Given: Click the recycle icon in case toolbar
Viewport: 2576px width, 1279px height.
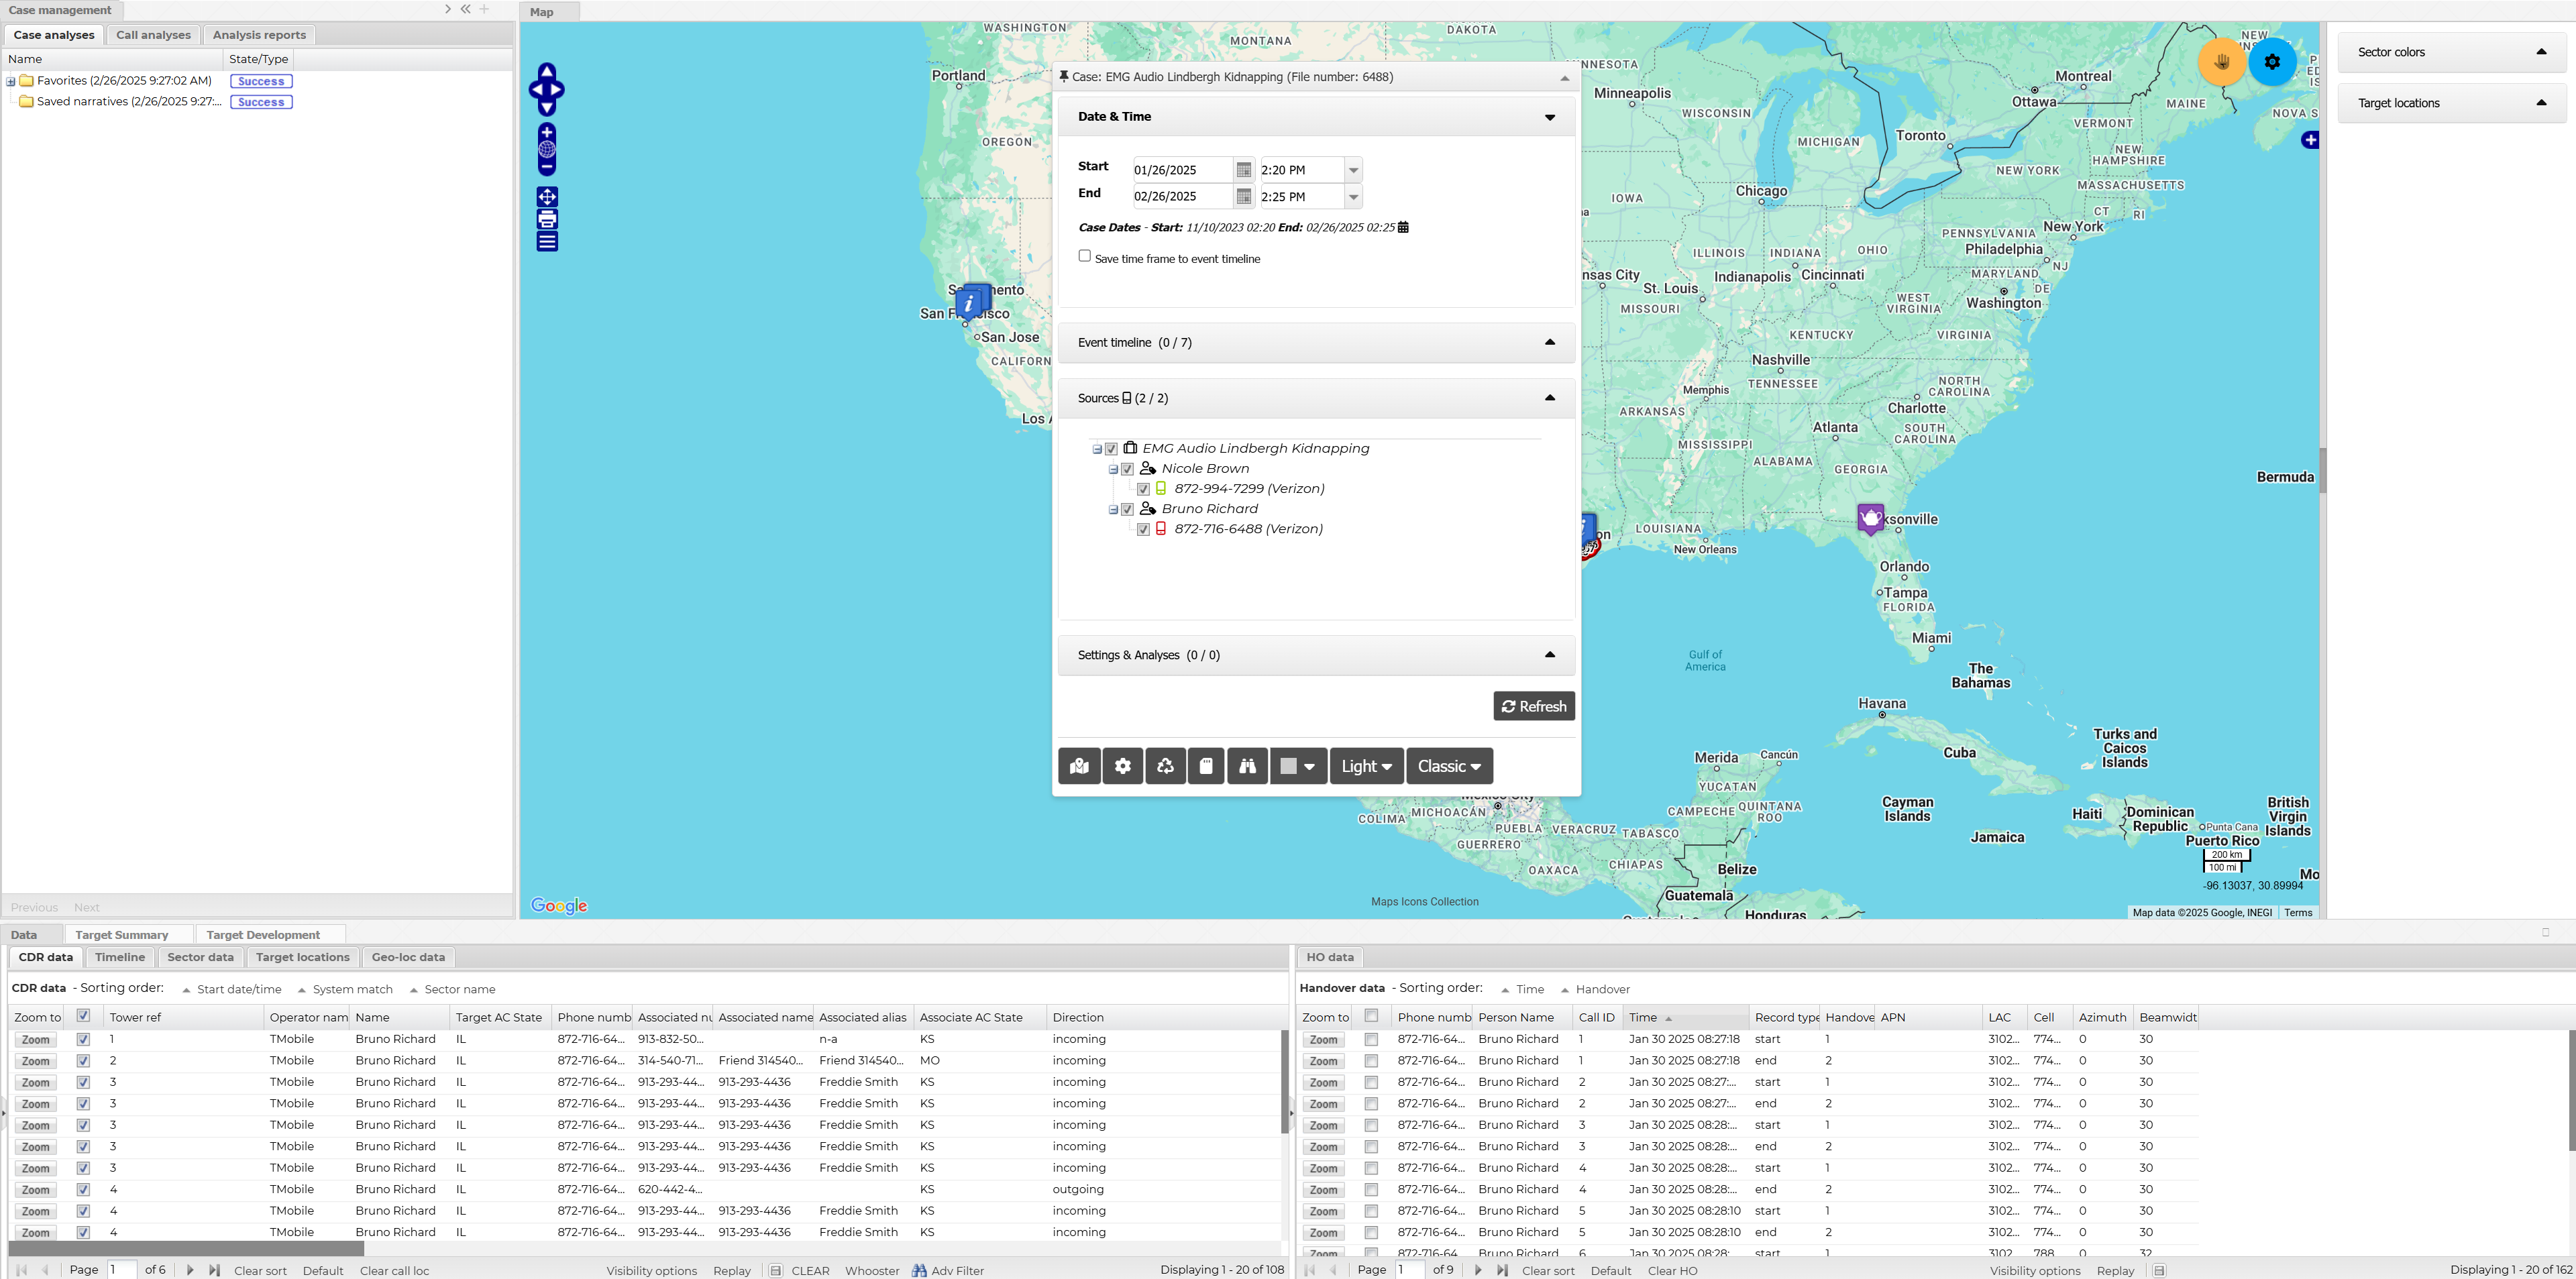Looking at the screenshot, I should [1165, 766].
